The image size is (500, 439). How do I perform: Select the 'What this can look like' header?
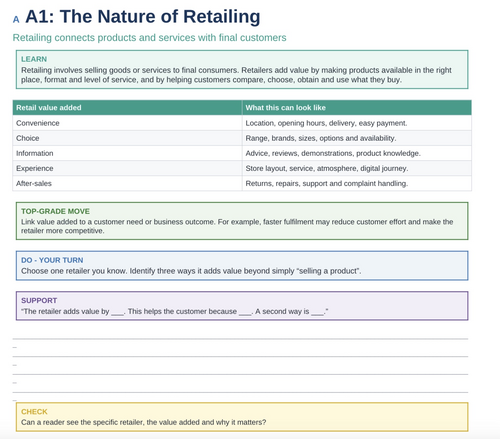point(286,108)
